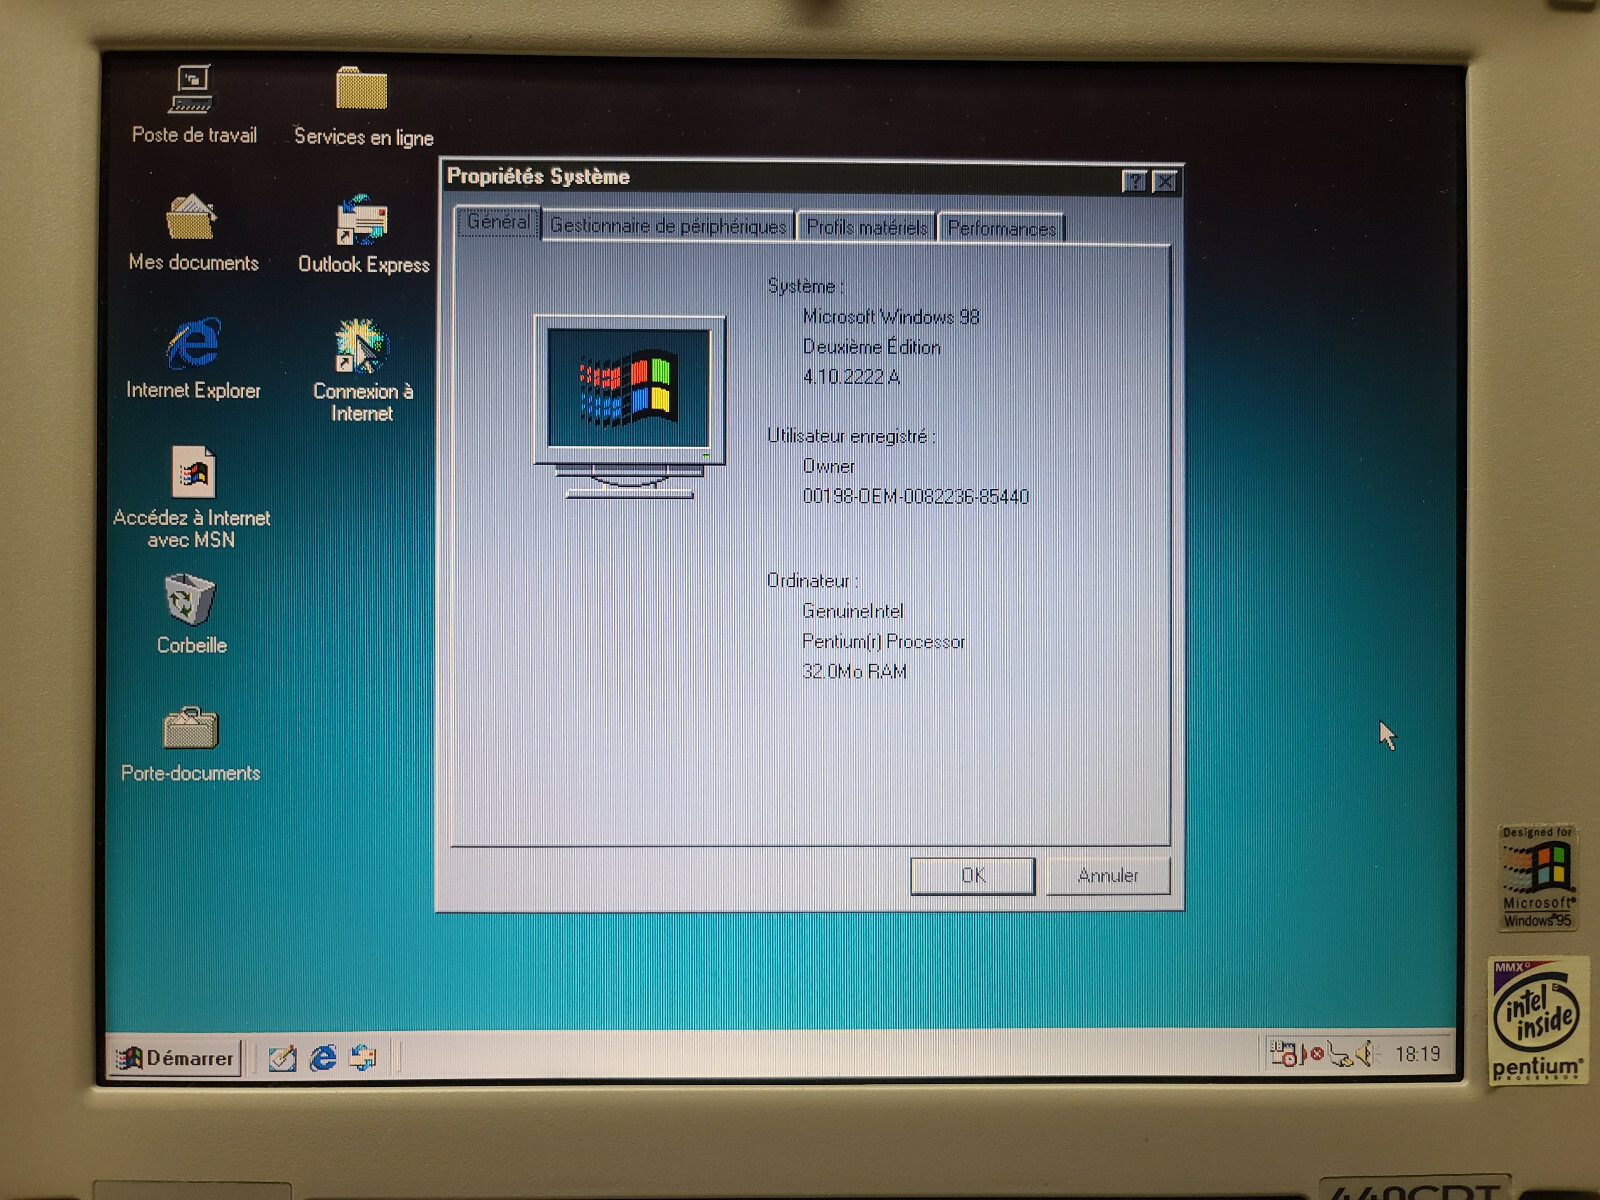
Task: Switch to the Général tab
Action: 498,222
